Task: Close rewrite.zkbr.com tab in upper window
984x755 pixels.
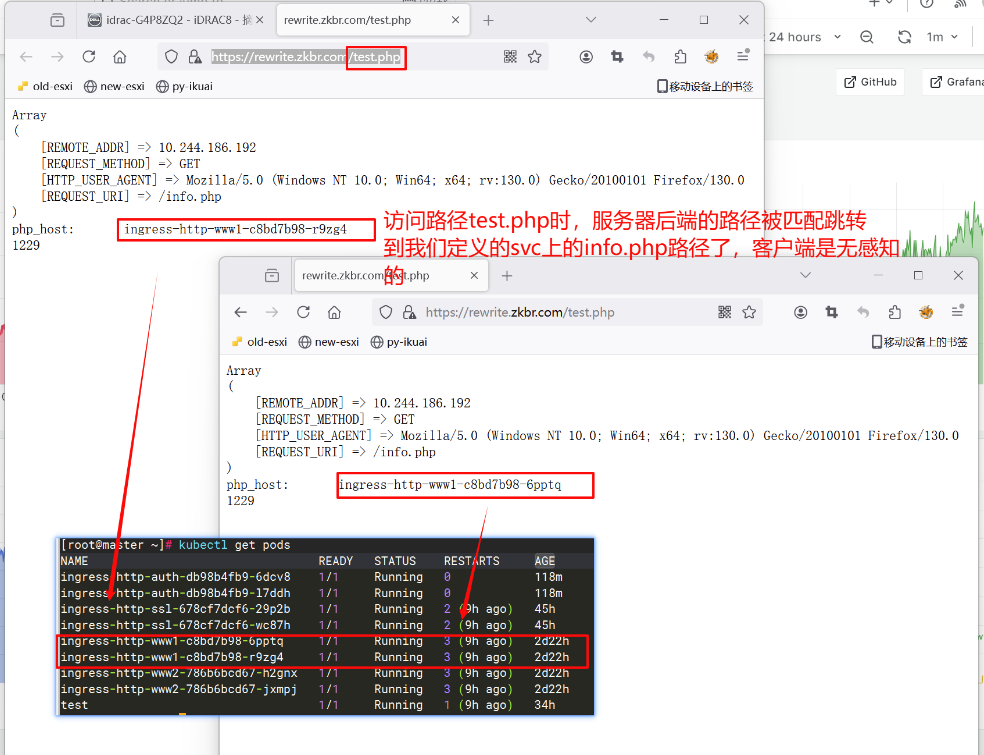Action: tap(456, 20)
